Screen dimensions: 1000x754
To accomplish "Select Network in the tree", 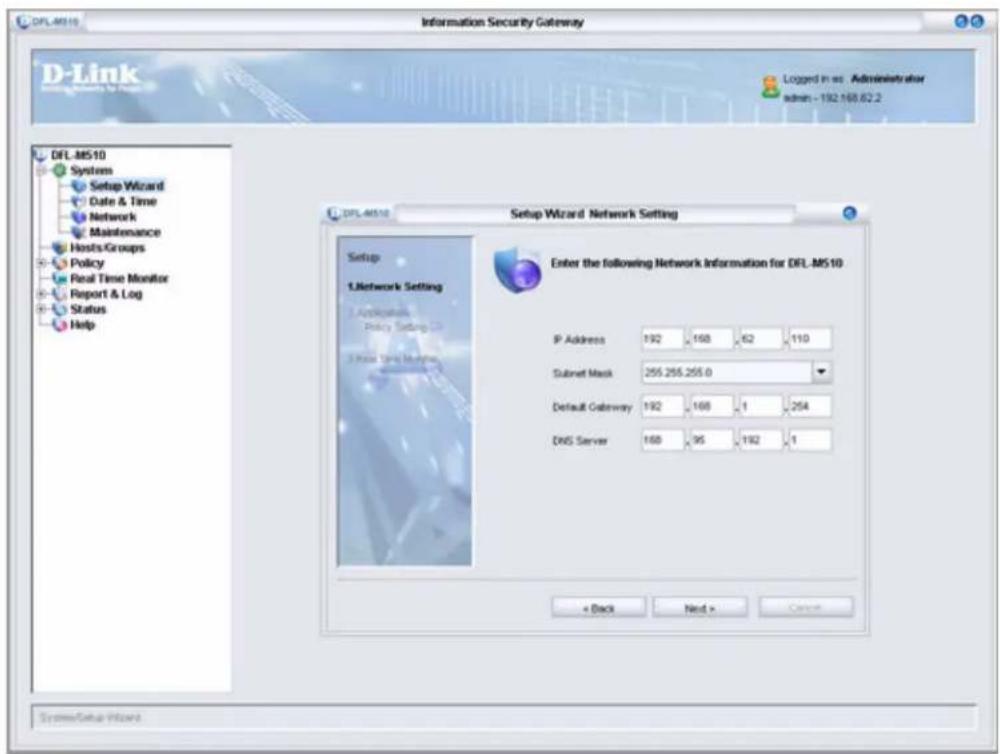I will coord(112,217).
